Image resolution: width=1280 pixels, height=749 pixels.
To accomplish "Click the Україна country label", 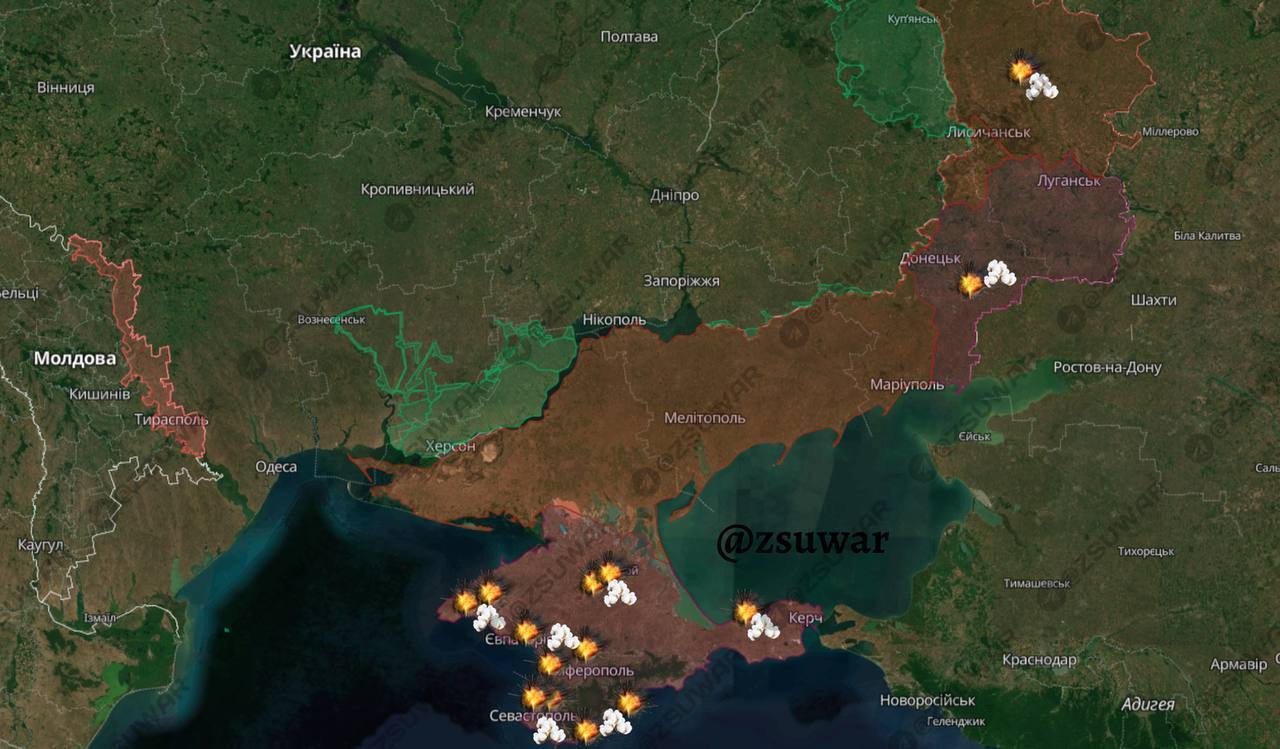I will (325, 51).
